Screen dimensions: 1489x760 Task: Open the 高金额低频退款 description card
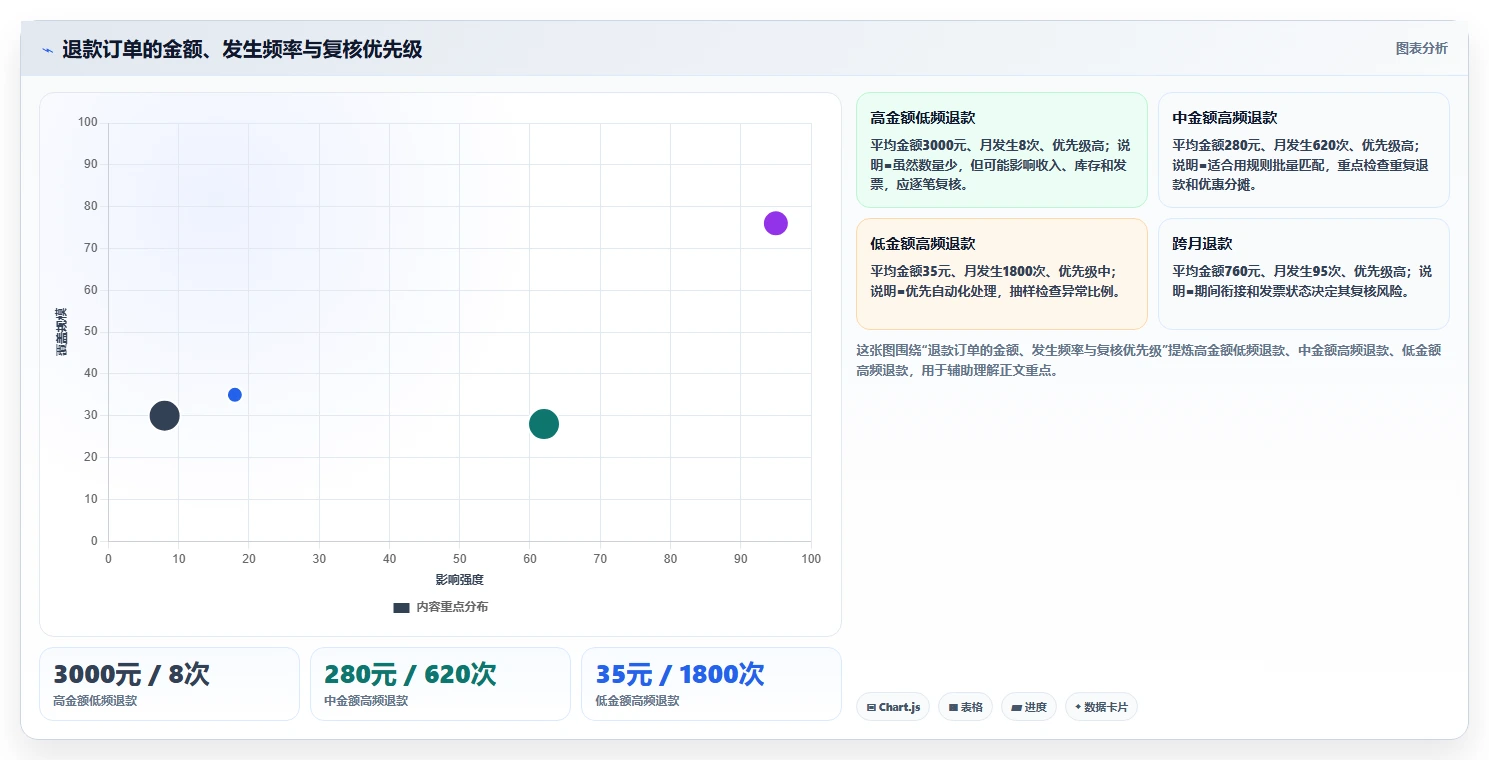[x=1001, y=150]
